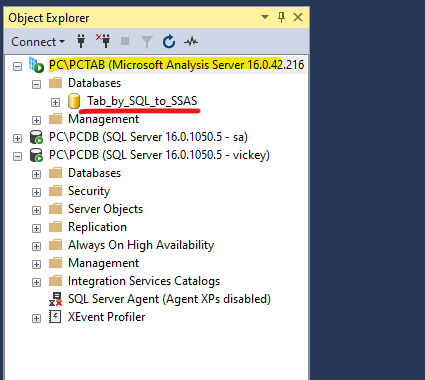Select Integration Services Catalogs item
This screenshot has width=425, height=380.
tap(144, 281)
